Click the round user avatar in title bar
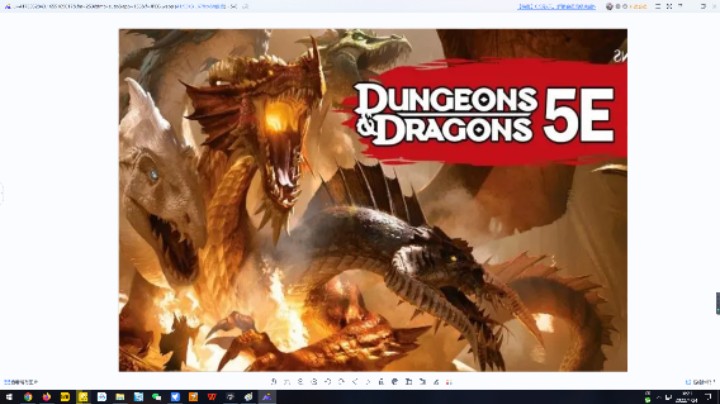This screenshot has width=720, height=404. coord(609,6)
